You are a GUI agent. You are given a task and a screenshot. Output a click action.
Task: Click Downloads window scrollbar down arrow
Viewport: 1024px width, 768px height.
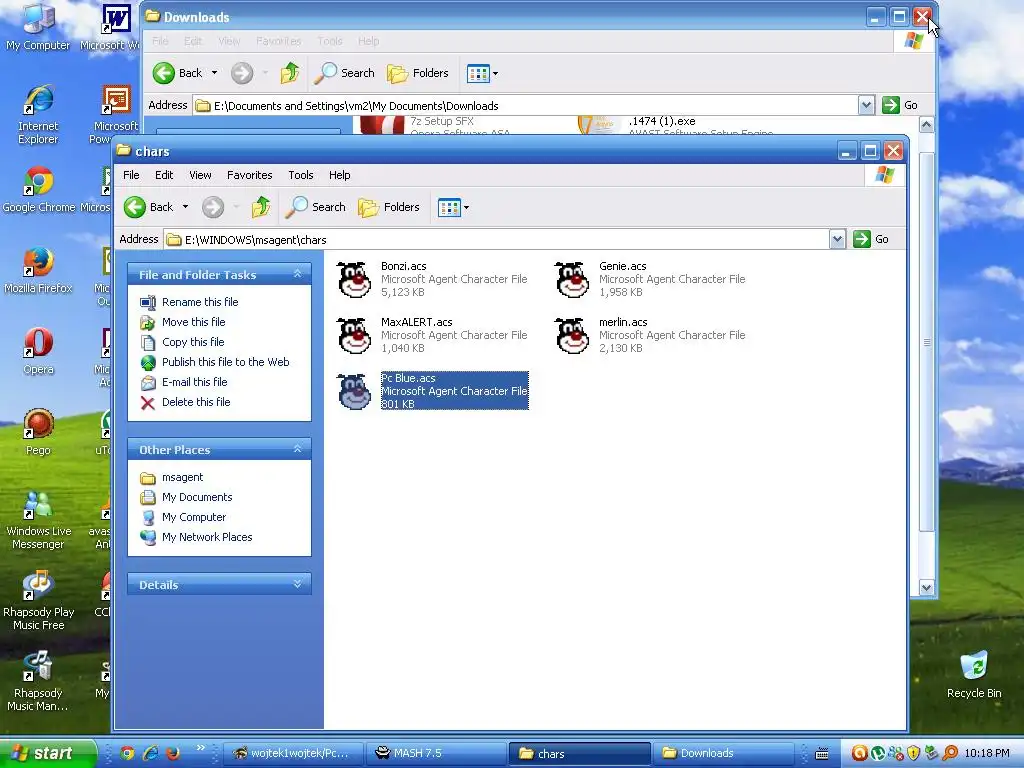(926, 587)
